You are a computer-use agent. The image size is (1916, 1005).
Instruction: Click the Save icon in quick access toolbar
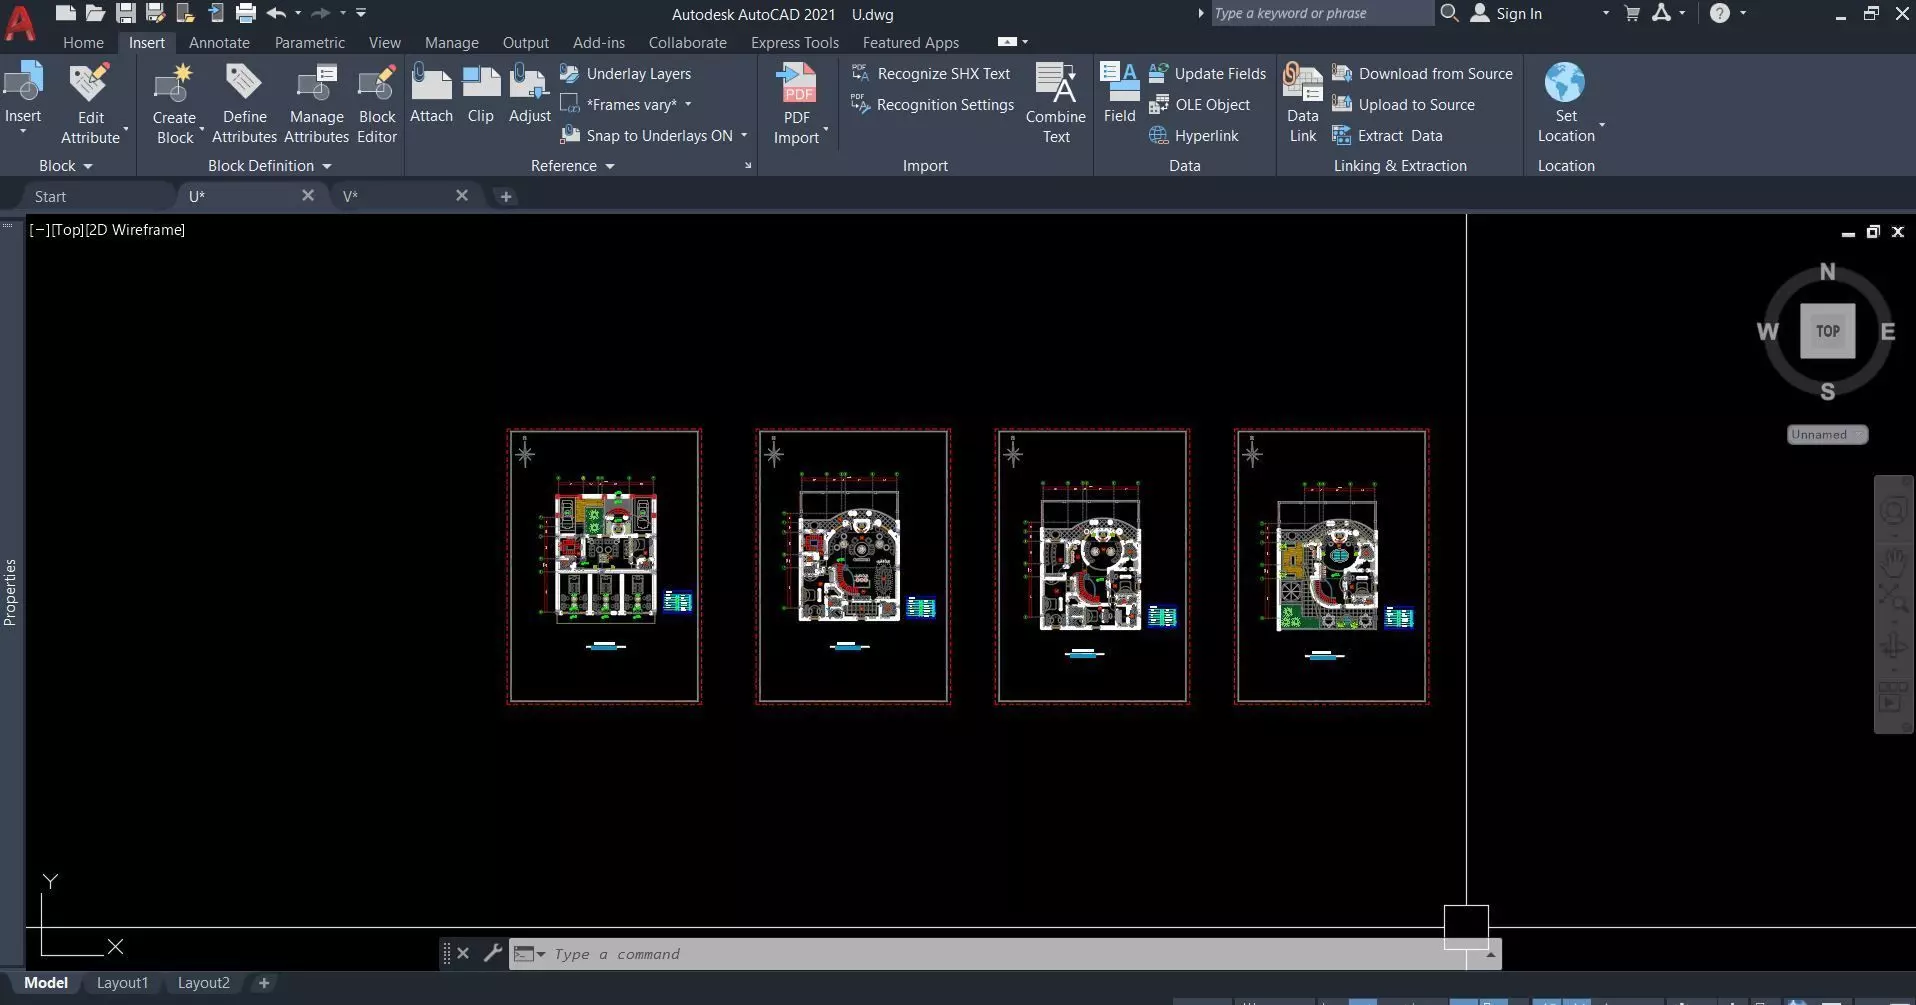(x=126, y=13)
